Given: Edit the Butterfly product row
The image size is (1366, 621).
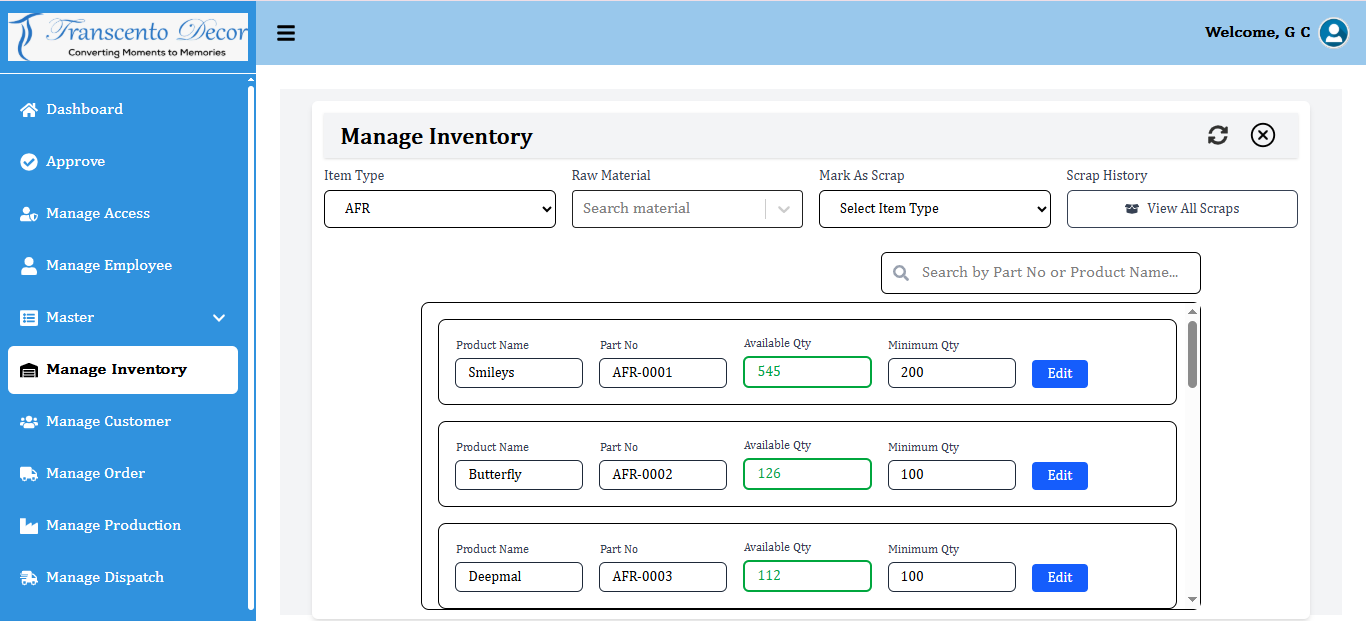Looking at the screenshot, I should [1059, 476].
